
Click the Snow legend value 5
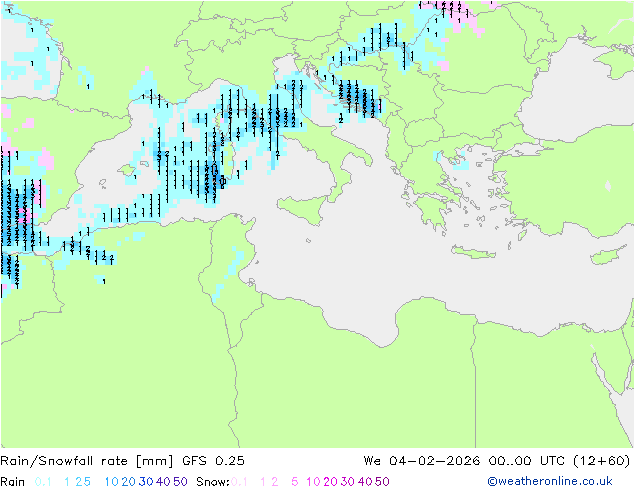[x=295, y=482]
